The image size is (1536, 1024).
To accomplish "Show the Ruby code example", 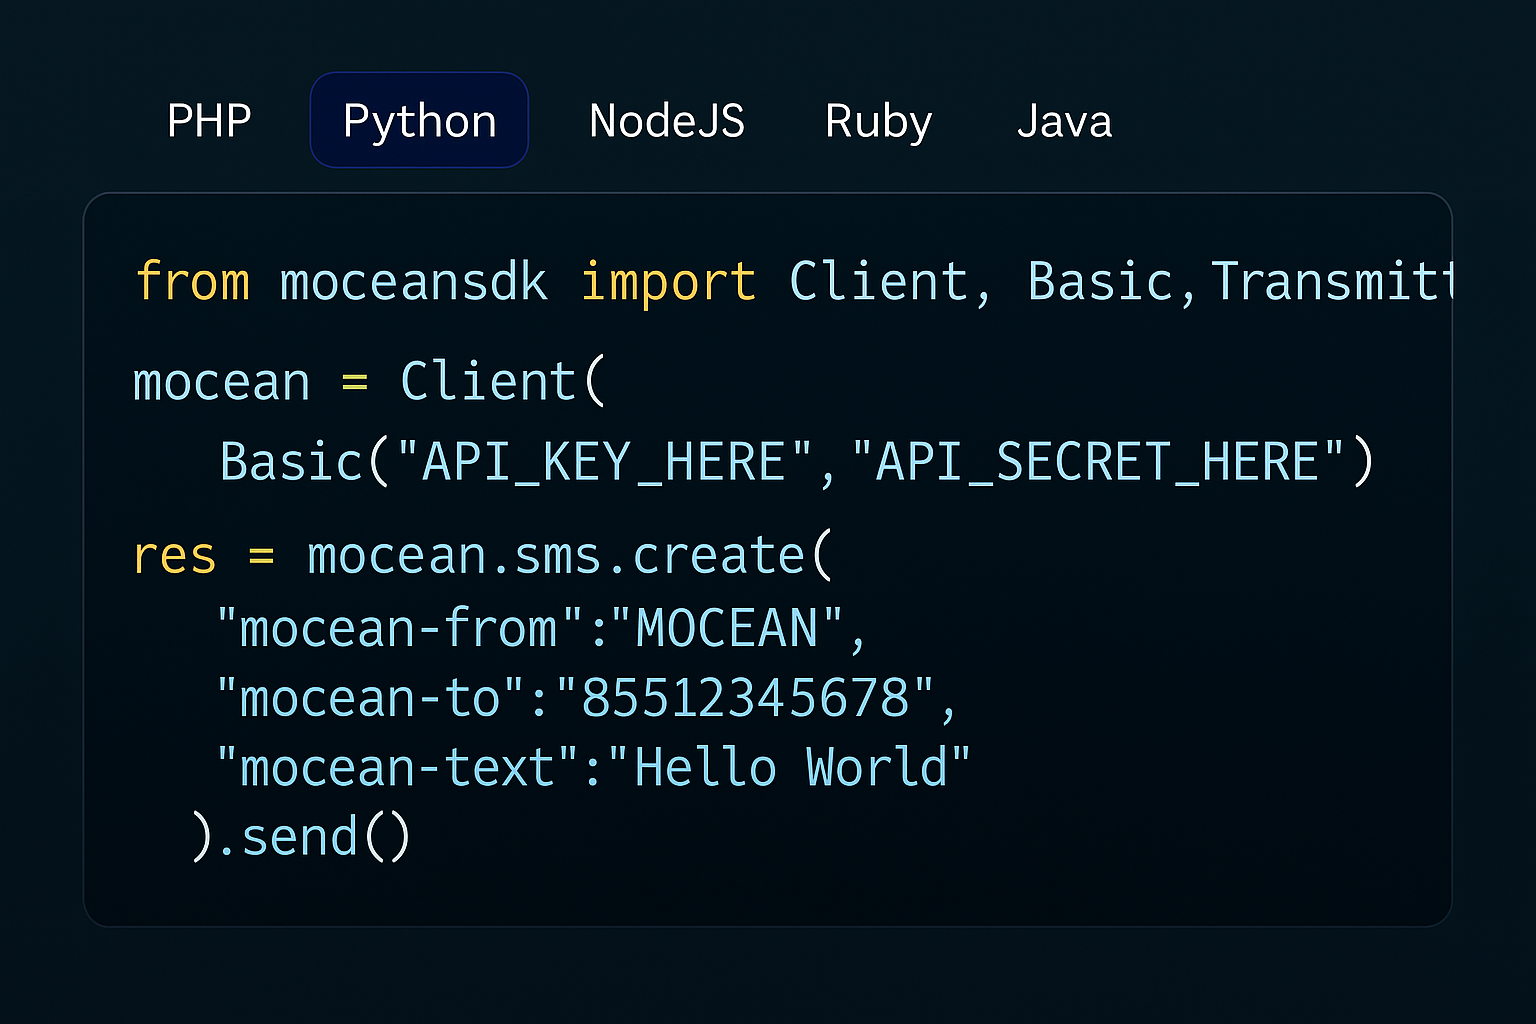I will coord(878,121).
